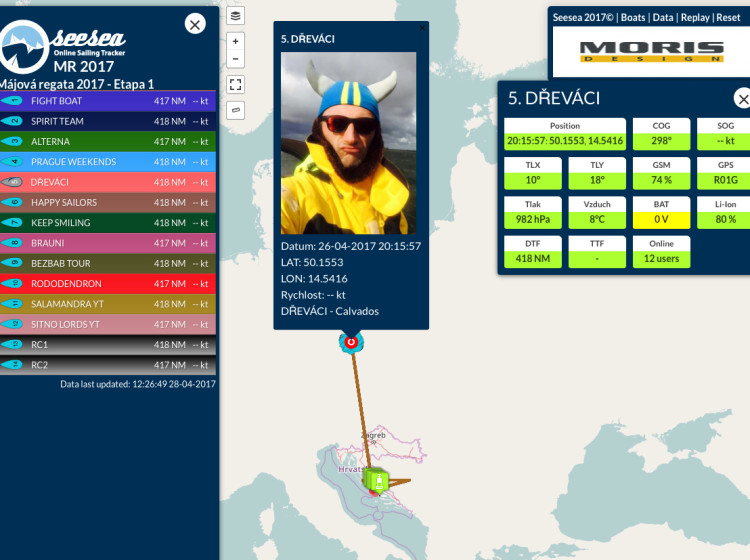Click the Reset menu item
The height and width of the screenshot is (560, 750).
728,18
